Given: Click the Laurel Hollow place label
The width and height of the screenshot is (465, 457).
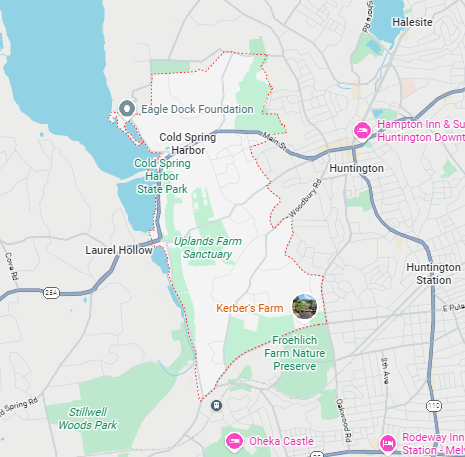Looking at the screenshot, I should [x=119, y=250].
